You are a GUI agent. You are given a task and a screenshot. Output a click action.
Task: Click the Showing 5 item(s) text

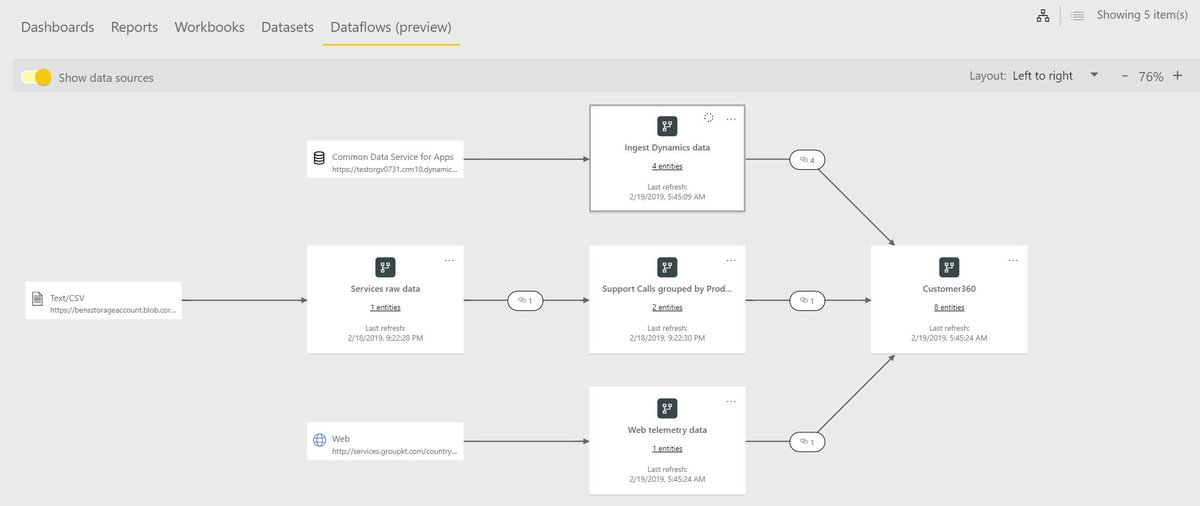click(1142, 15)
